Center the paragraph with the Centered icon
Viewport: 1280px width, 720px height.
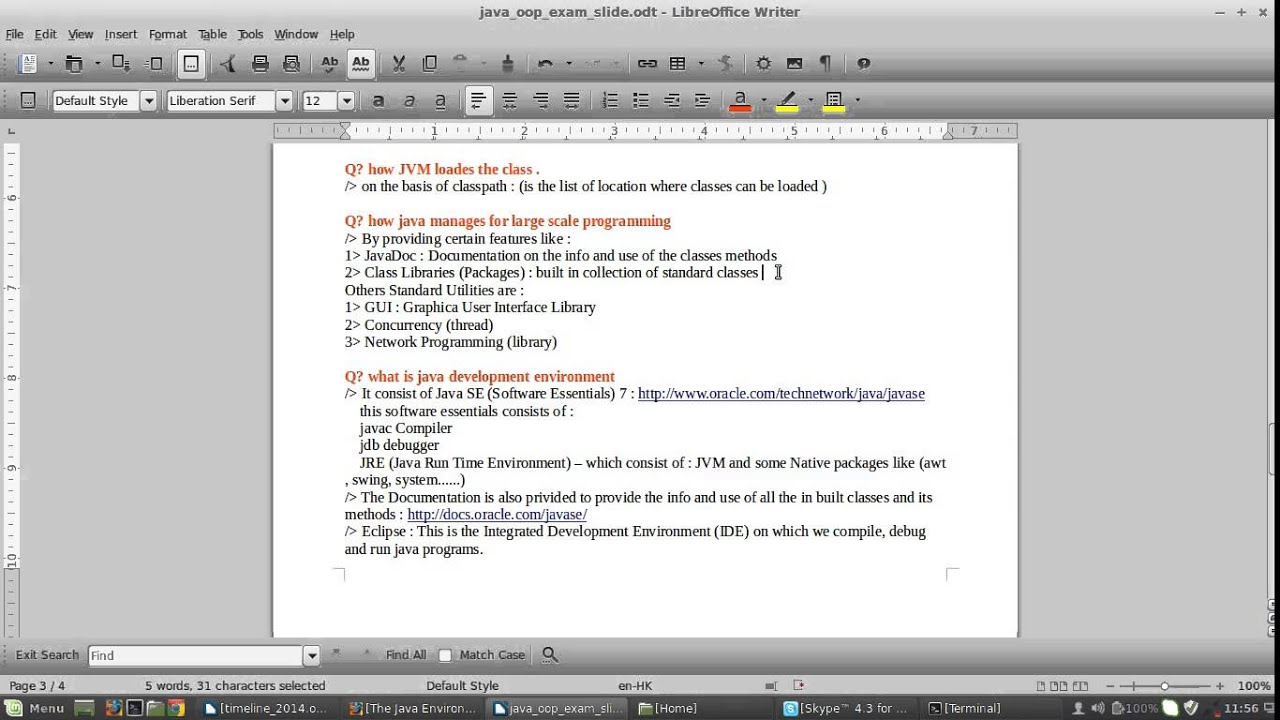click(x=510, y=100)
